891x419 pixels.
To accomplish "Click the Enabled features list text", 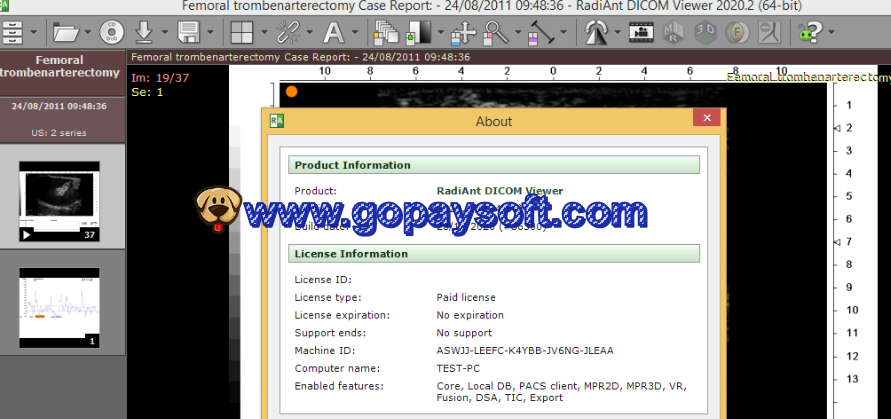I will coord(561,392).
